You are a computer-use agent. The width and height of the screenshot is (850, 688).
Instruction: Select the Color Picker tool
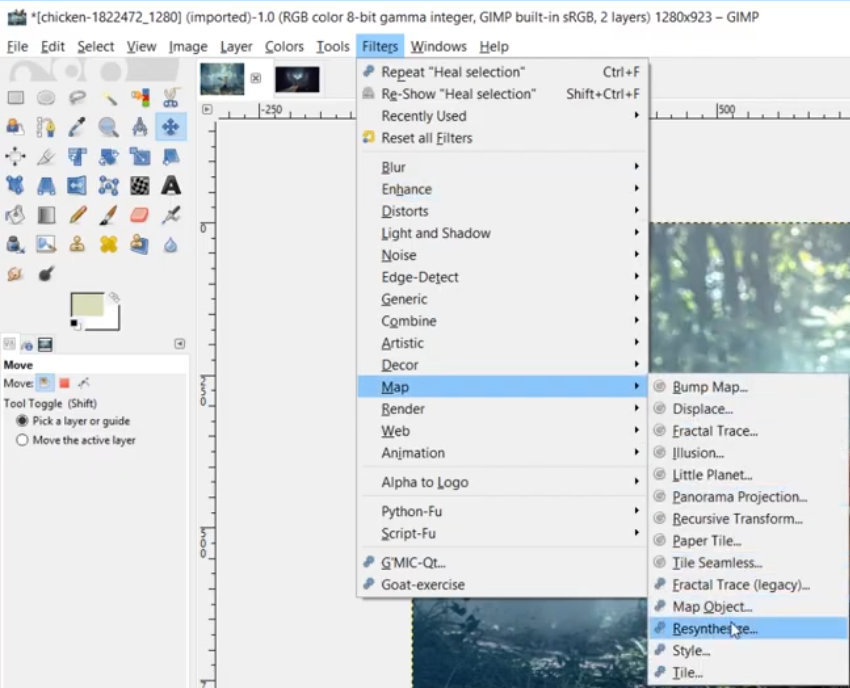[x=77, y=127]
